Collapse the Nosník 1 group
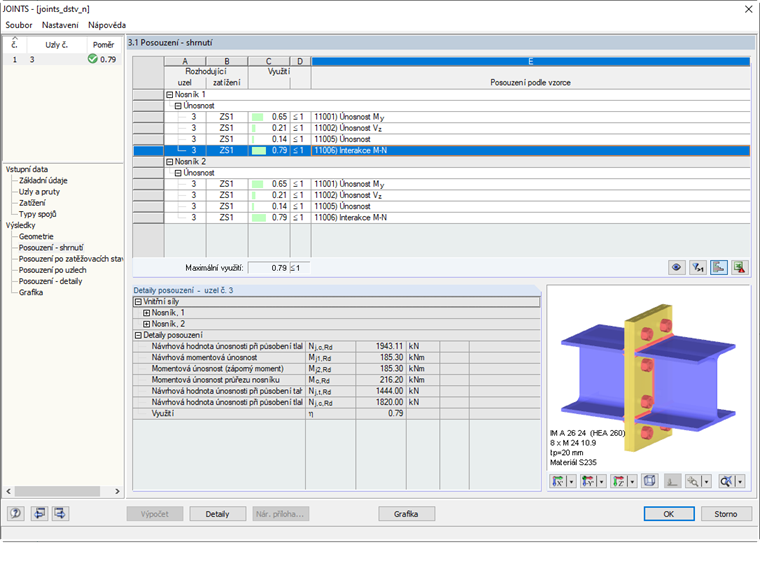 click(170, 95)
